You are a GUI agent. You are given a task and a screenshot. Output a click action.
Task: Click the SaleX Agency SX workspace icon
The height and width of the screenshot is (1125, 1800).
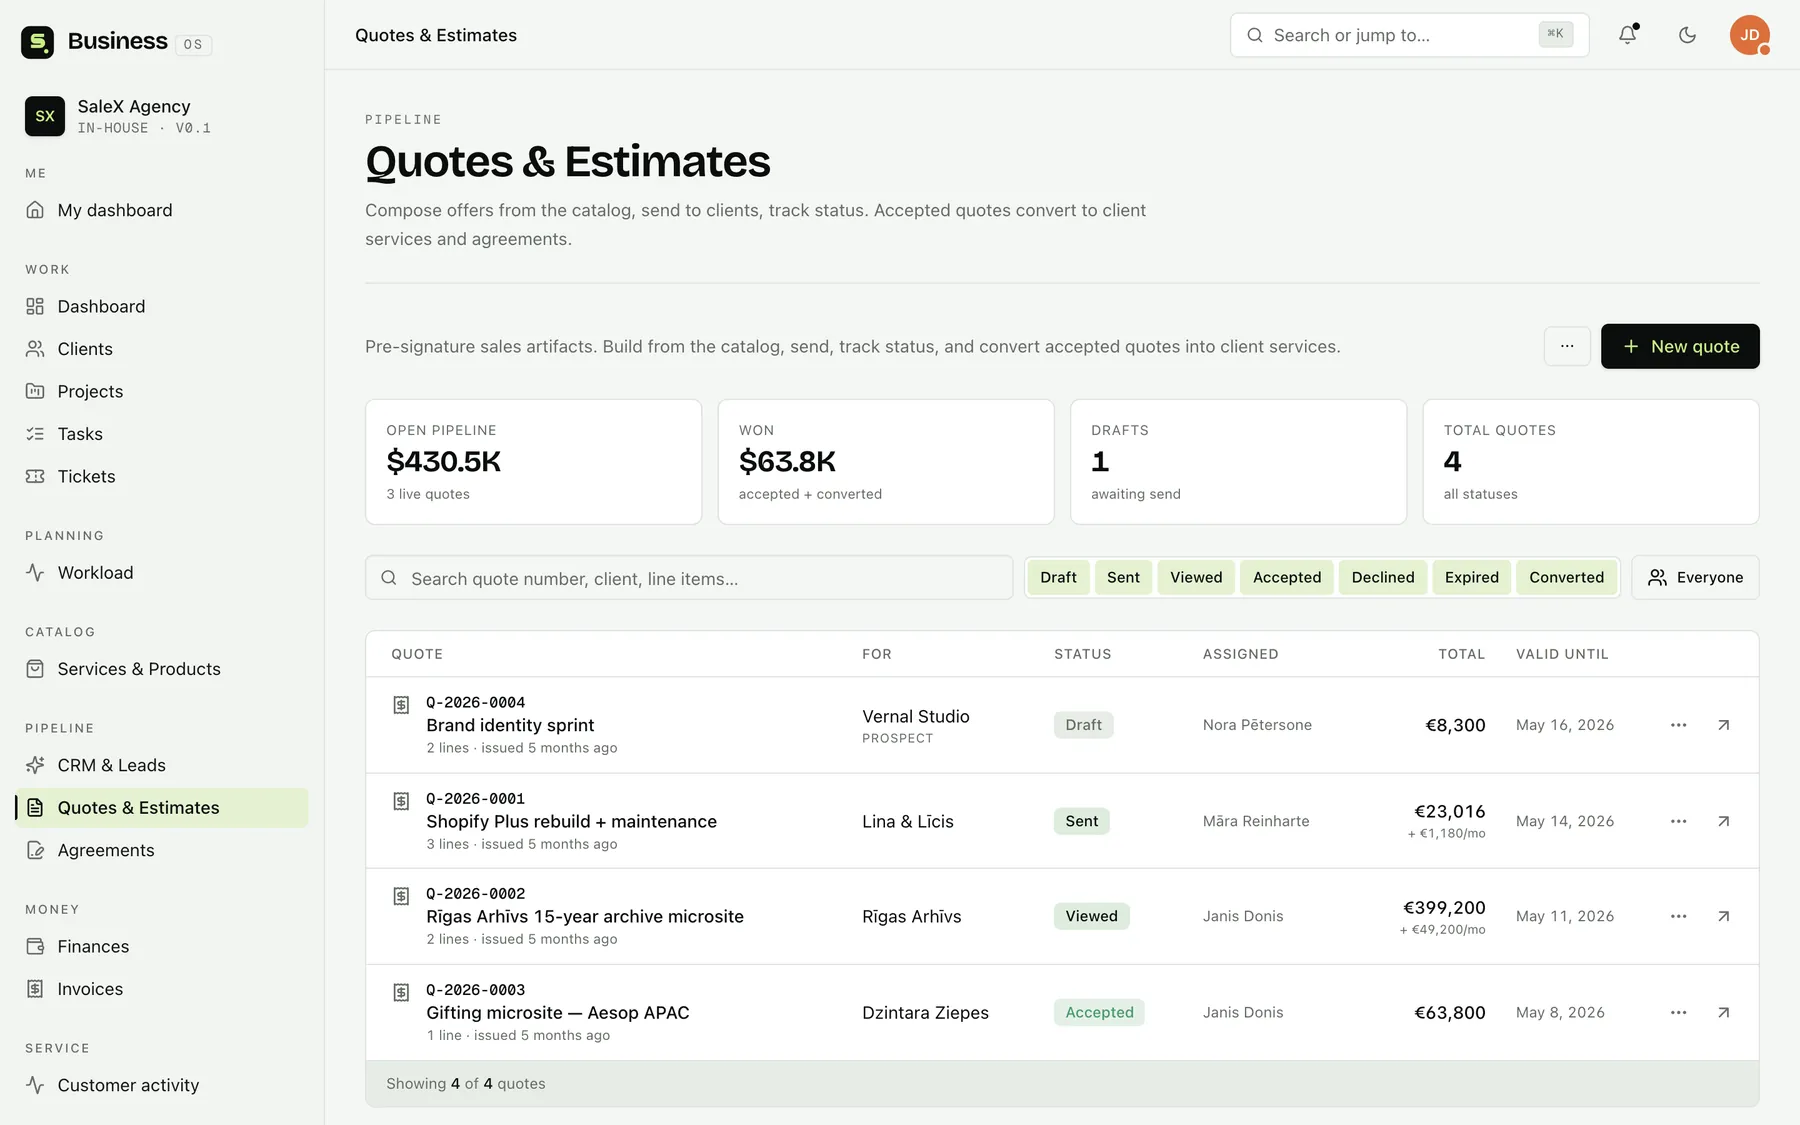coord(45,116)
